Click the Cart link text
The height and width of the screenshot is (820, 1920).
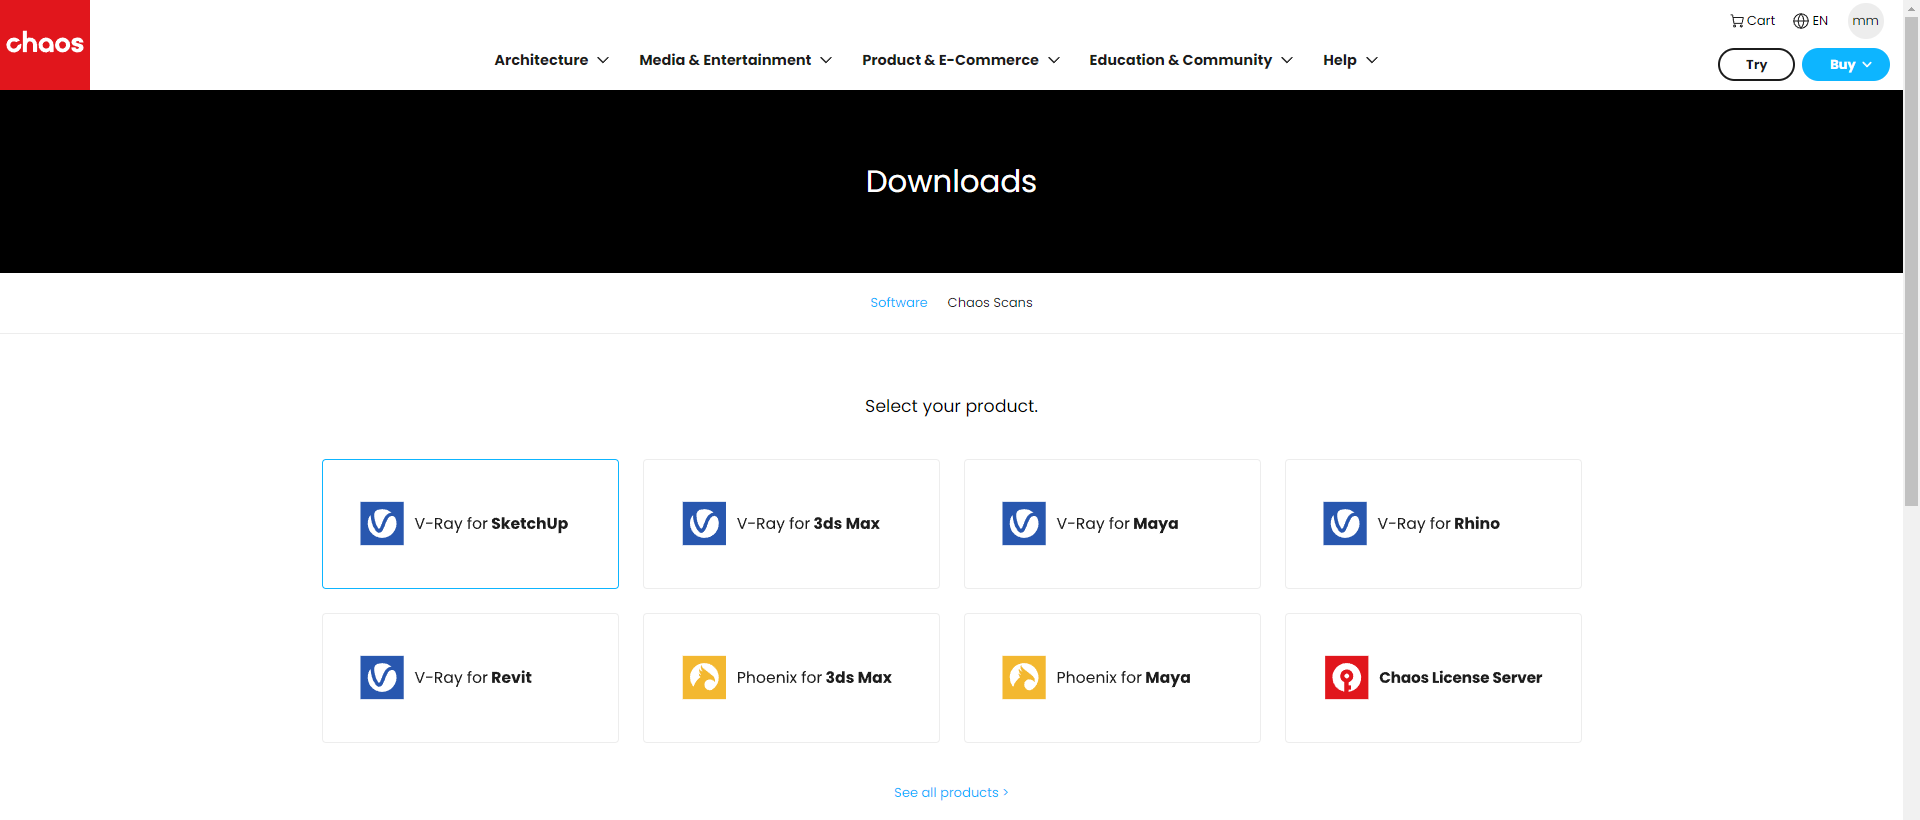coord(1761,21)
